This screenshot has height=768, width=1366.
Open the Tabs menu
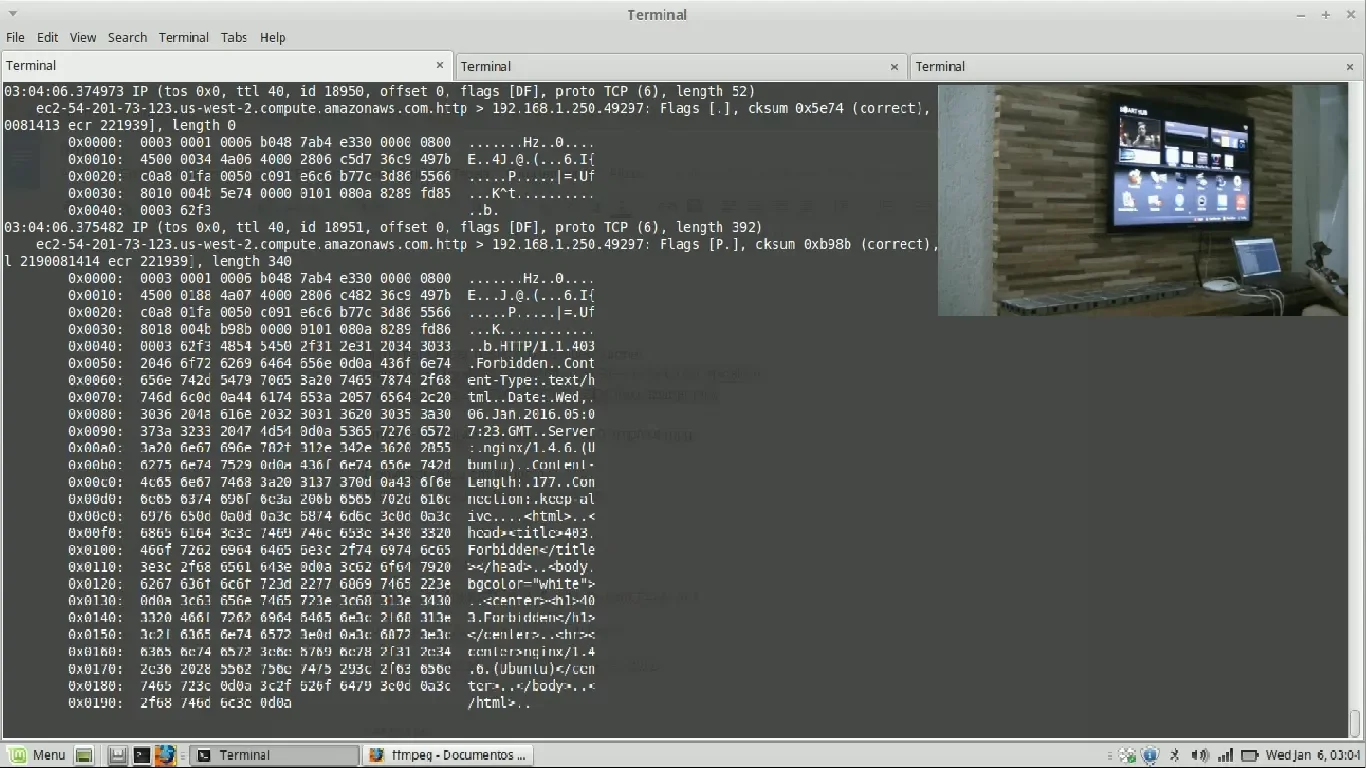[x=234, y=37]
